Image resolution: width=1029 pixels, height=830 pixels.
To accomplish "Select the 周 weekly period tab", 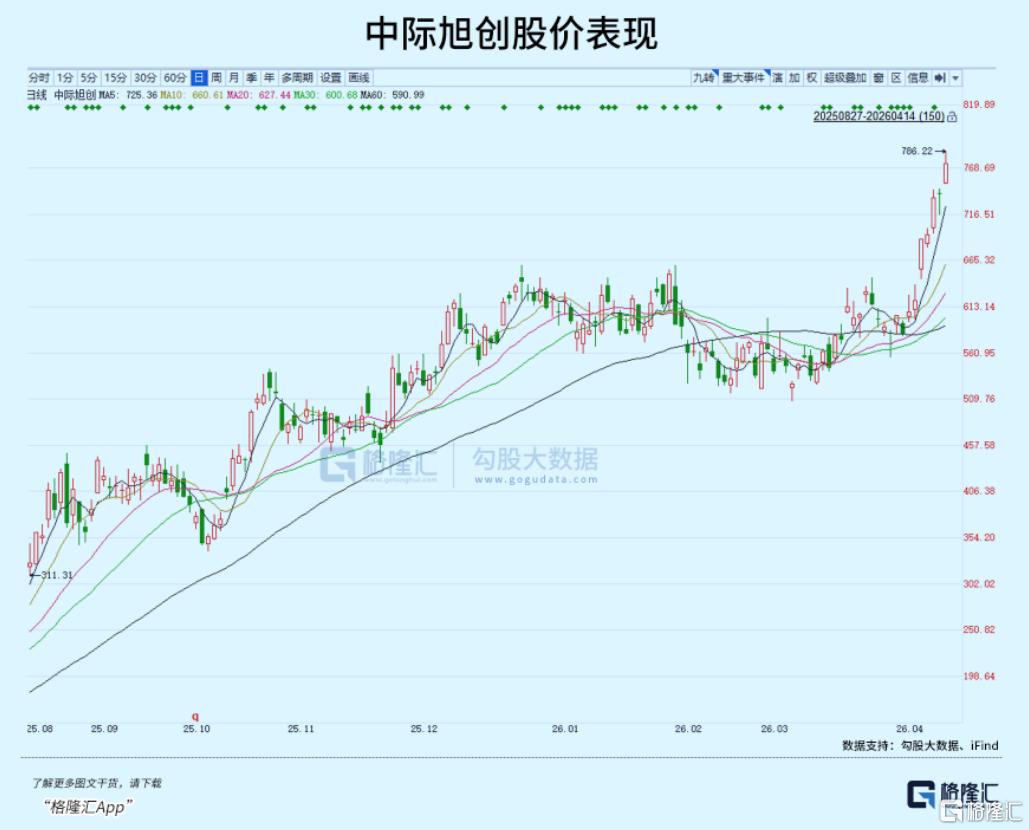I will click(216, 77).
